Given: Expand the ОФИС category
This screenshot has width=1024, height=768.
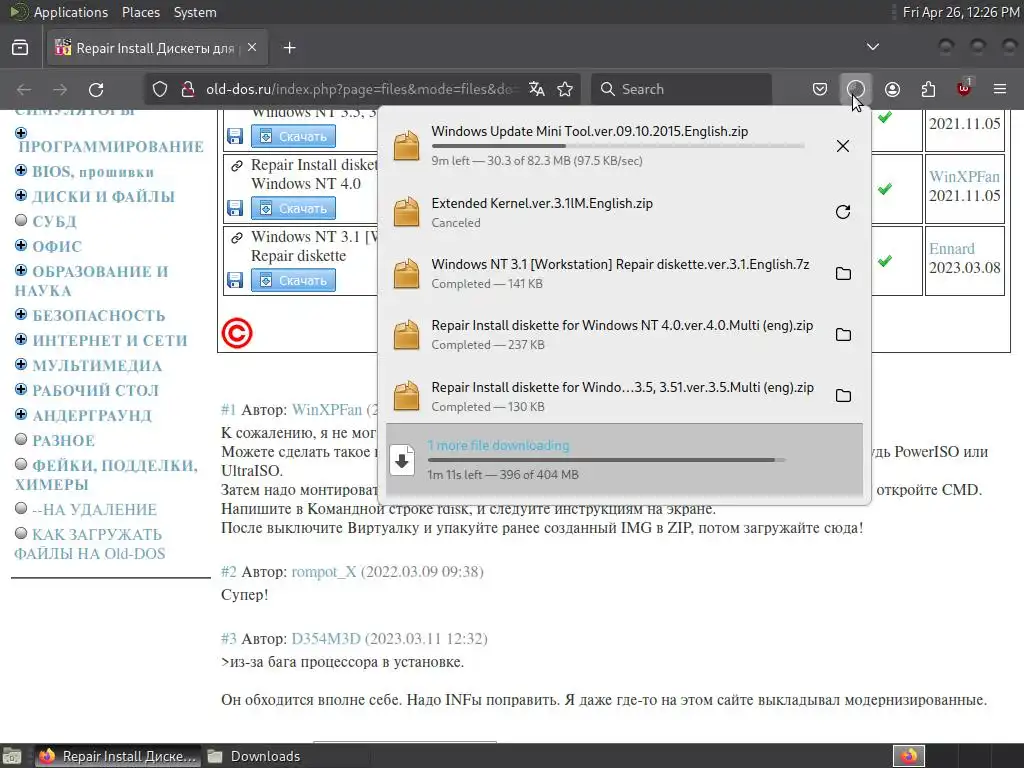Looking at the screenshot, I should pos(21,245).
